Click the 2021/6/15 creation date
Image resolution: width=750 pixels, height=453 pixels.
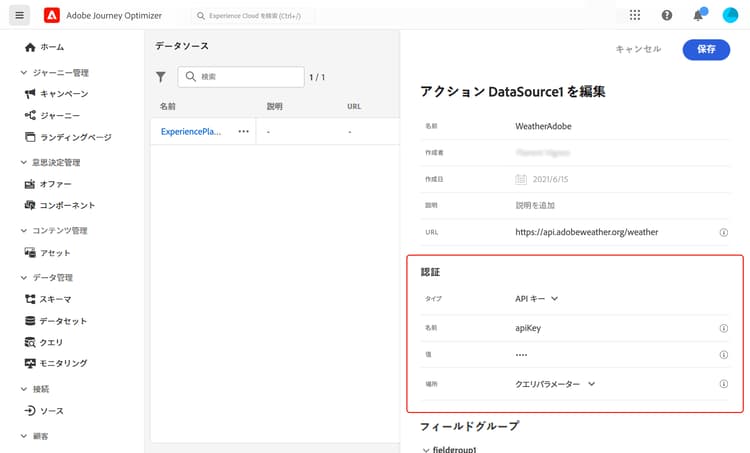(x=550, y=179)
